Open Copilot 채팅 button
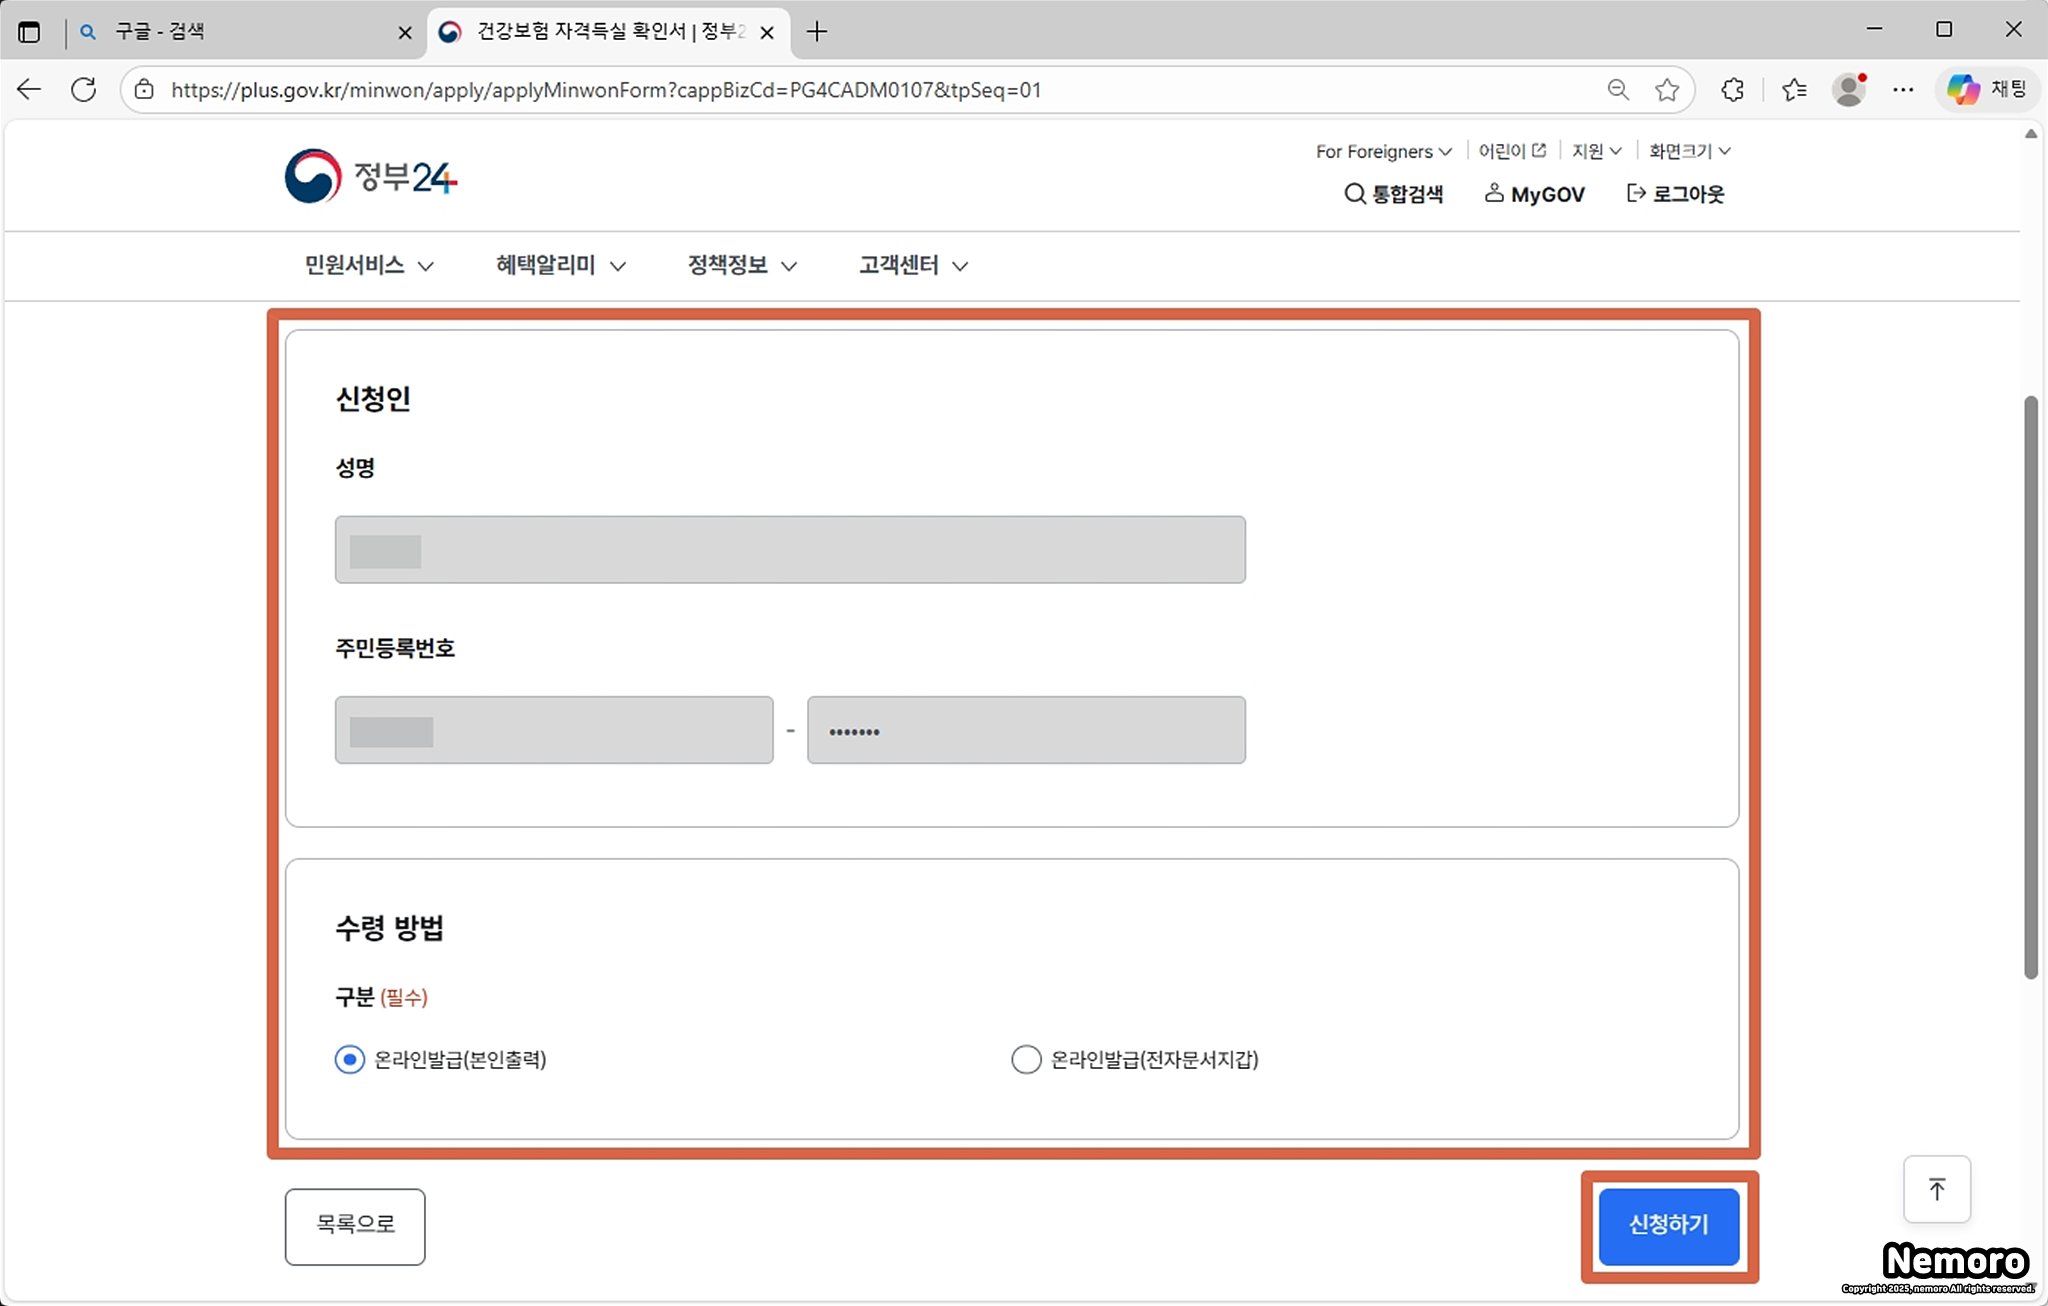The image size is (2048, 1306). pos(1986,90)
